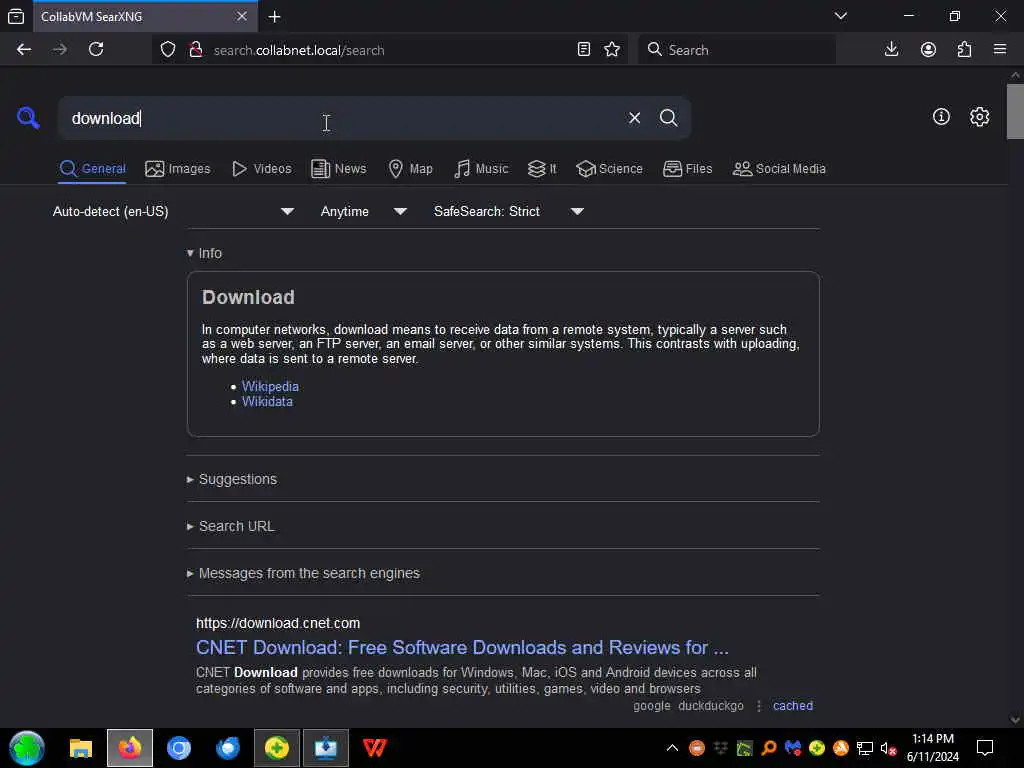Click the browser address bar
Viewport: 1024px width, 768px height.
click(392, 50)
